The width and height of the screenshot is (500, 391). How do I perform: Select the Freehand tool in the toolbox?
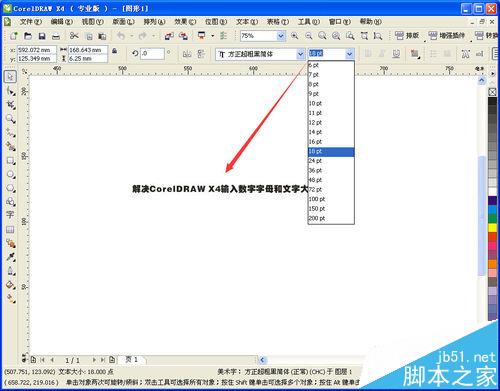[x=10, y=132]
